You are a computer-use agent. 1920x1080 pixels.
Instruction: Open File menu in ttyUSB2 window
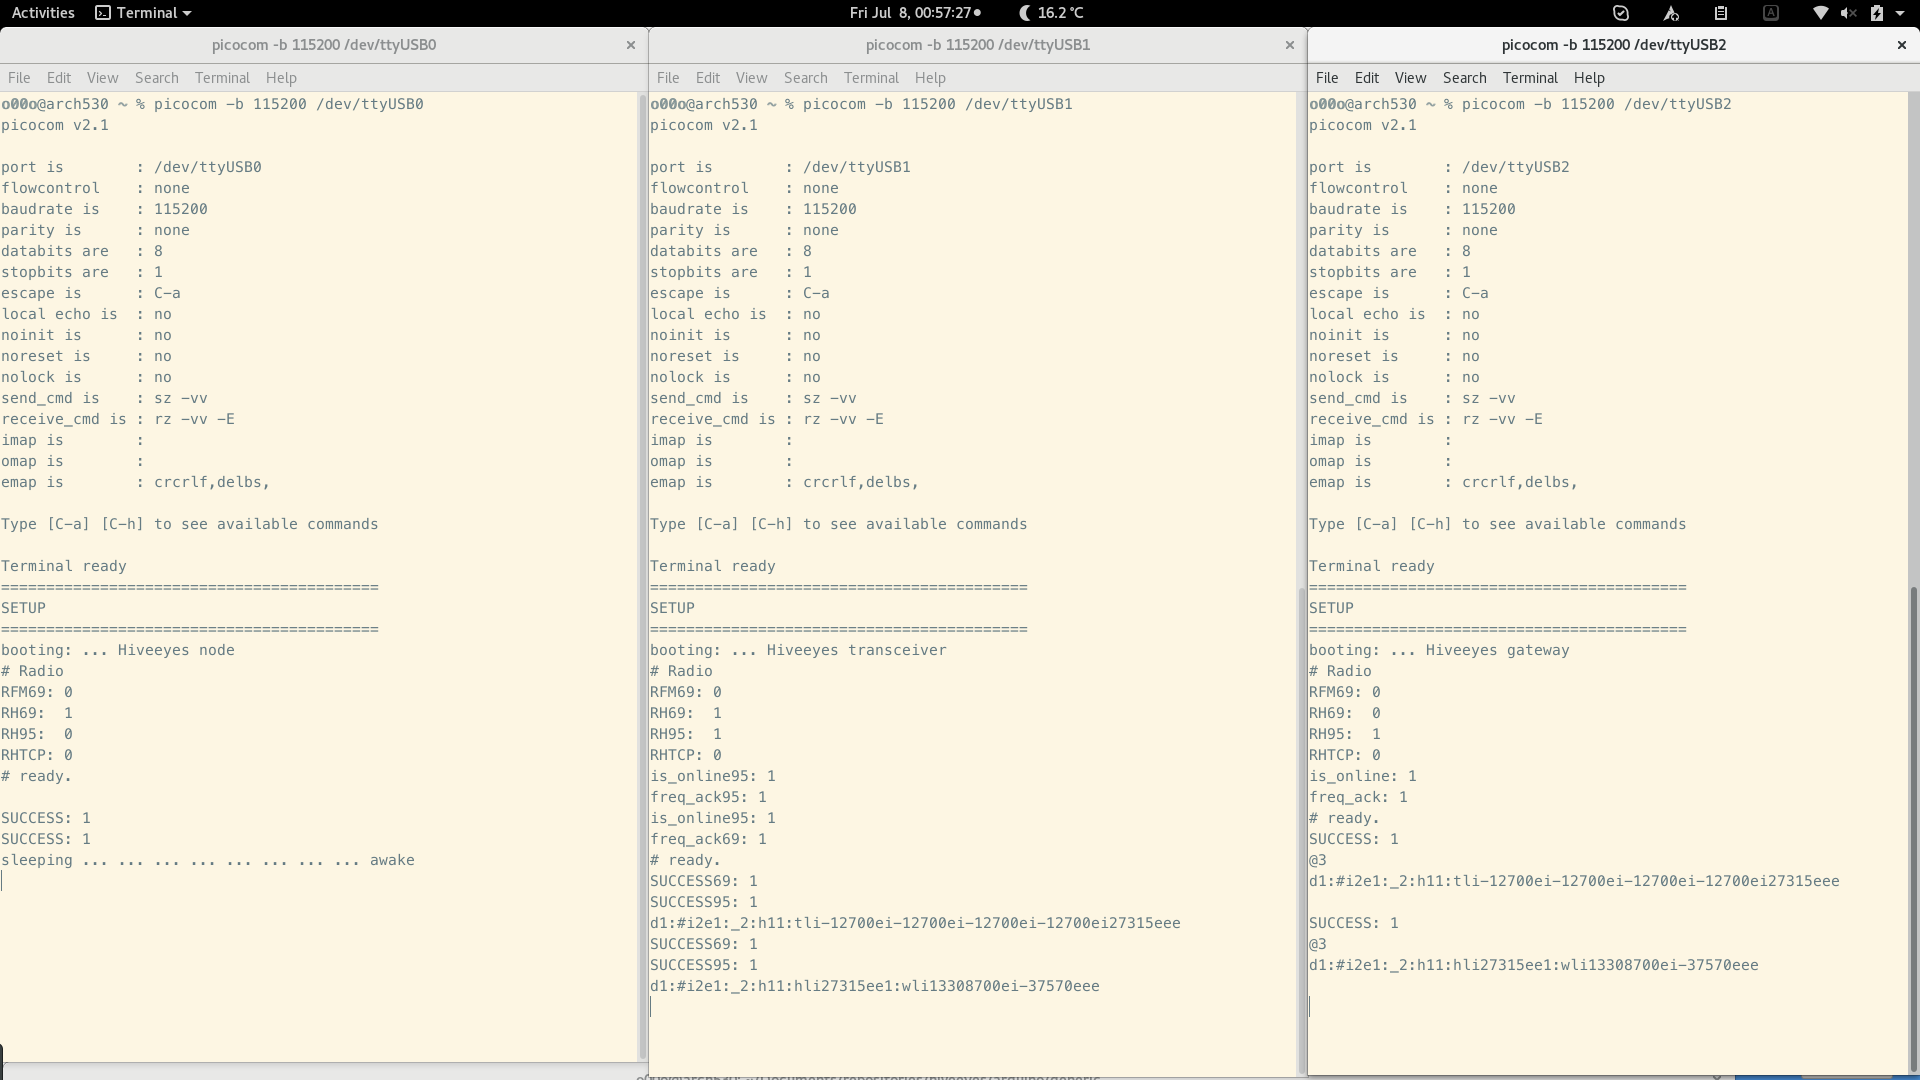point(1327,78)
